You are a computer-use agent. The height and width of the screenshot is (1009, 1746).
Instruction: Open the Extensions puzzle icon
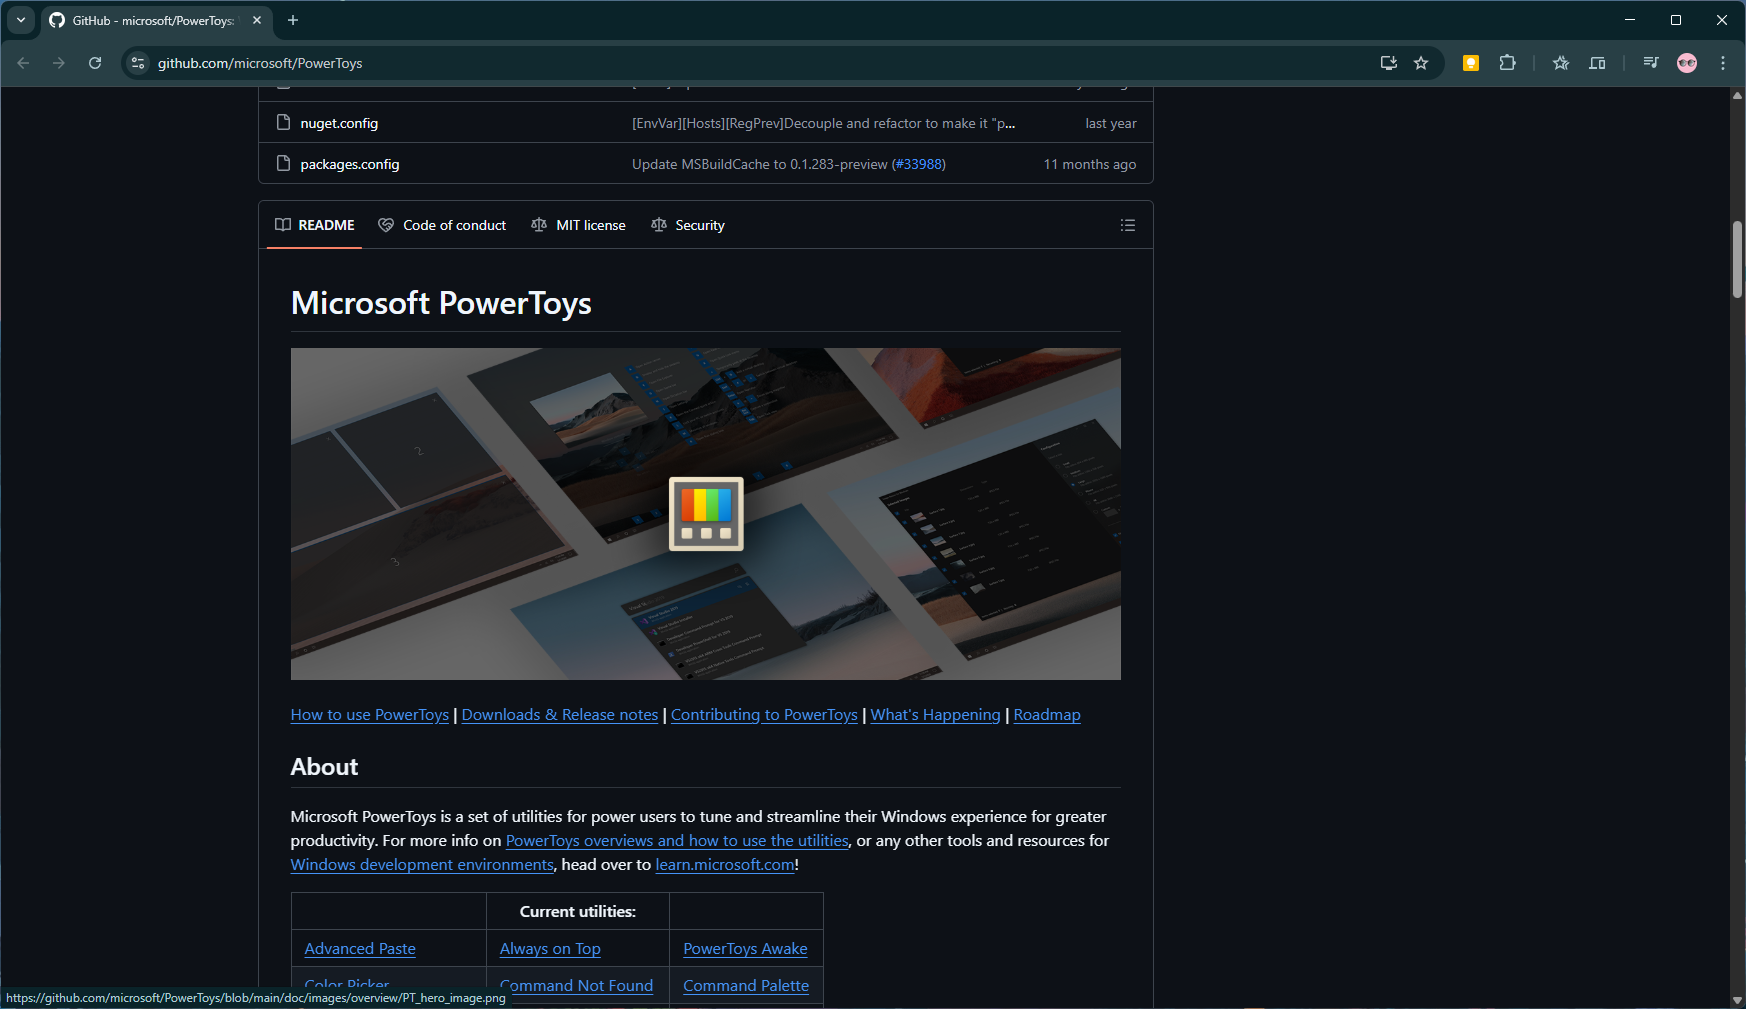tap(1507, 63)
